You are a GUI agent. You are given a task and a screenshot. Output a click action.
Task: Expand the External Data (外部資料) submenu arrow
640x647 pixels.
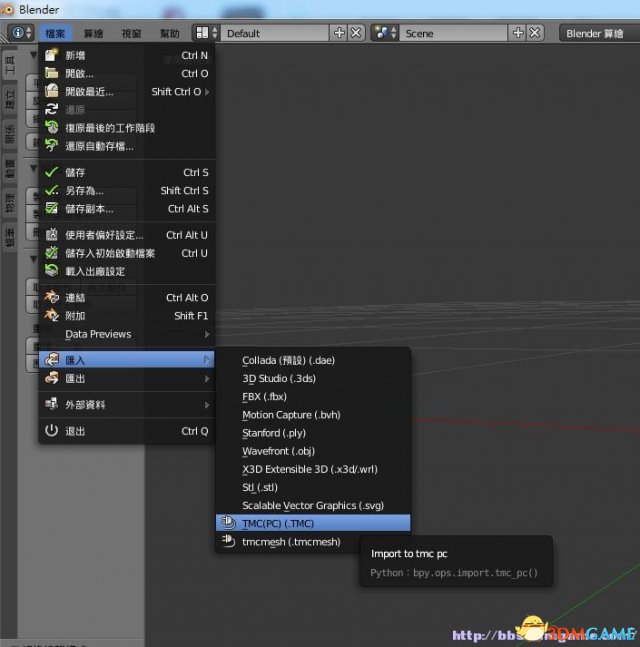207,405
